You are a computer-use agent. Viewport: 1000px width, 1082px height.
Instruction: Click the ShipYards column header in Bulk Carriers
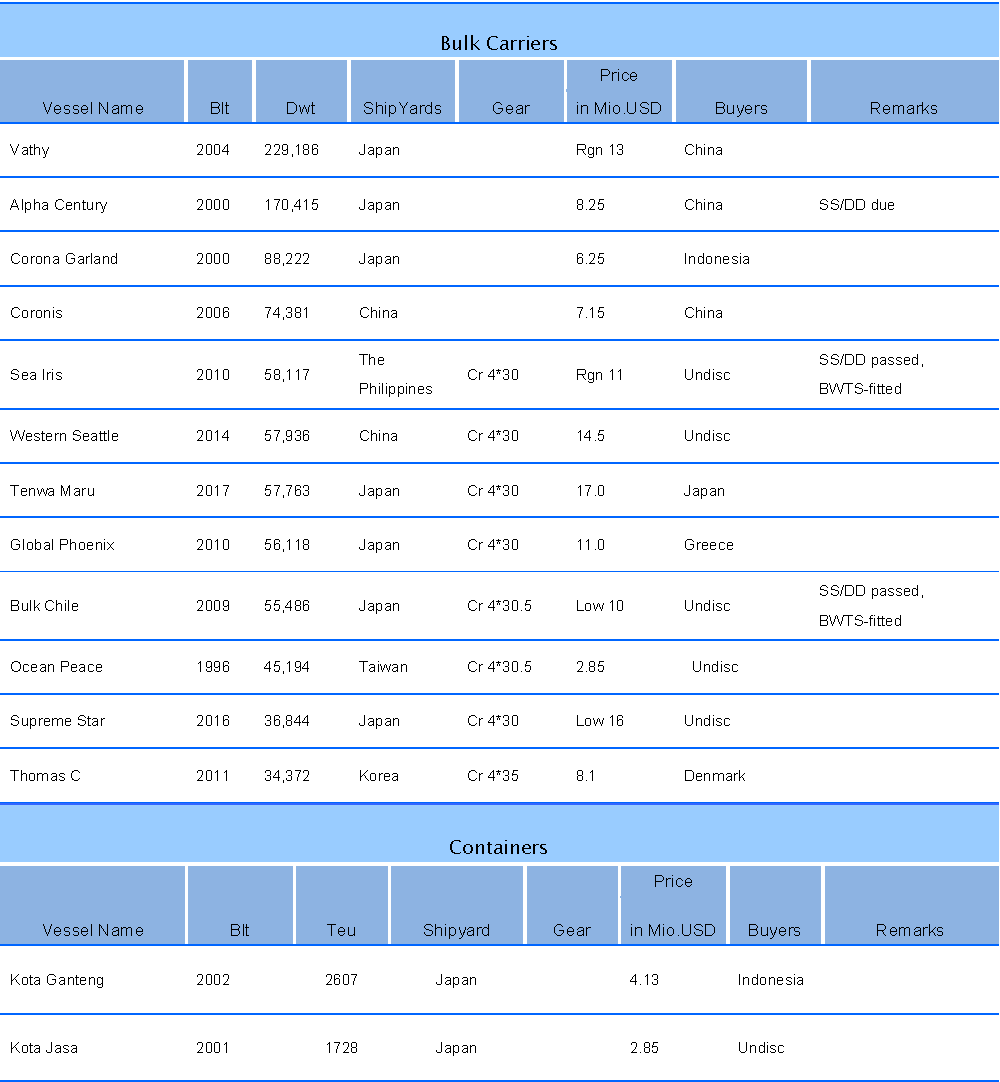pyautogui.click(x=402, y=108)
